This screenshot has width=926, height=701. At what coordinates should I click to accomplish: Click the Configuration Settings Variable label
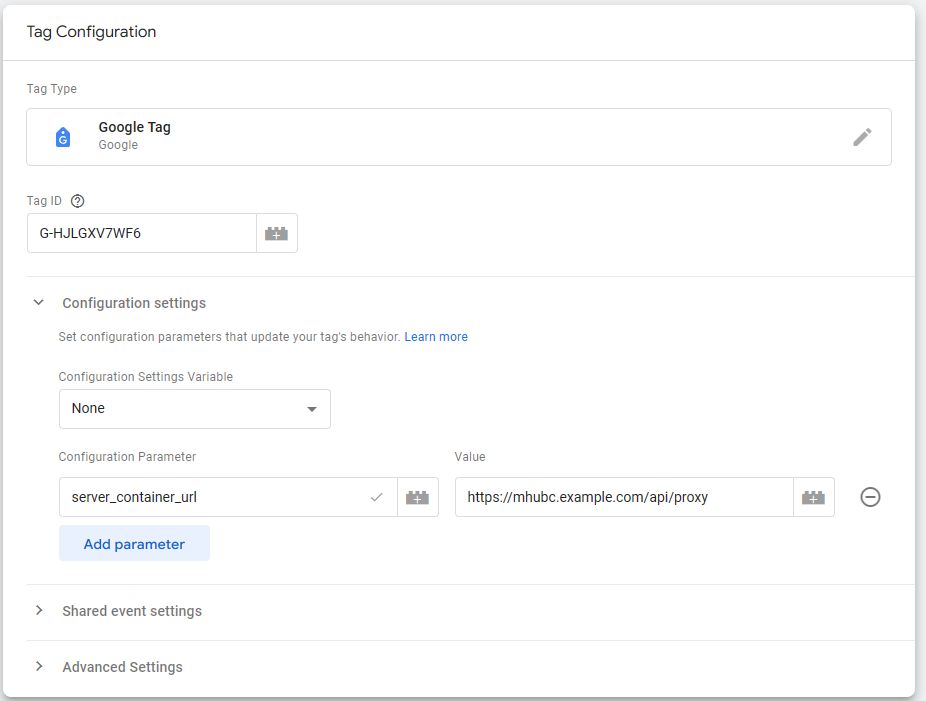pyautogui.click(x=145, y=377)
